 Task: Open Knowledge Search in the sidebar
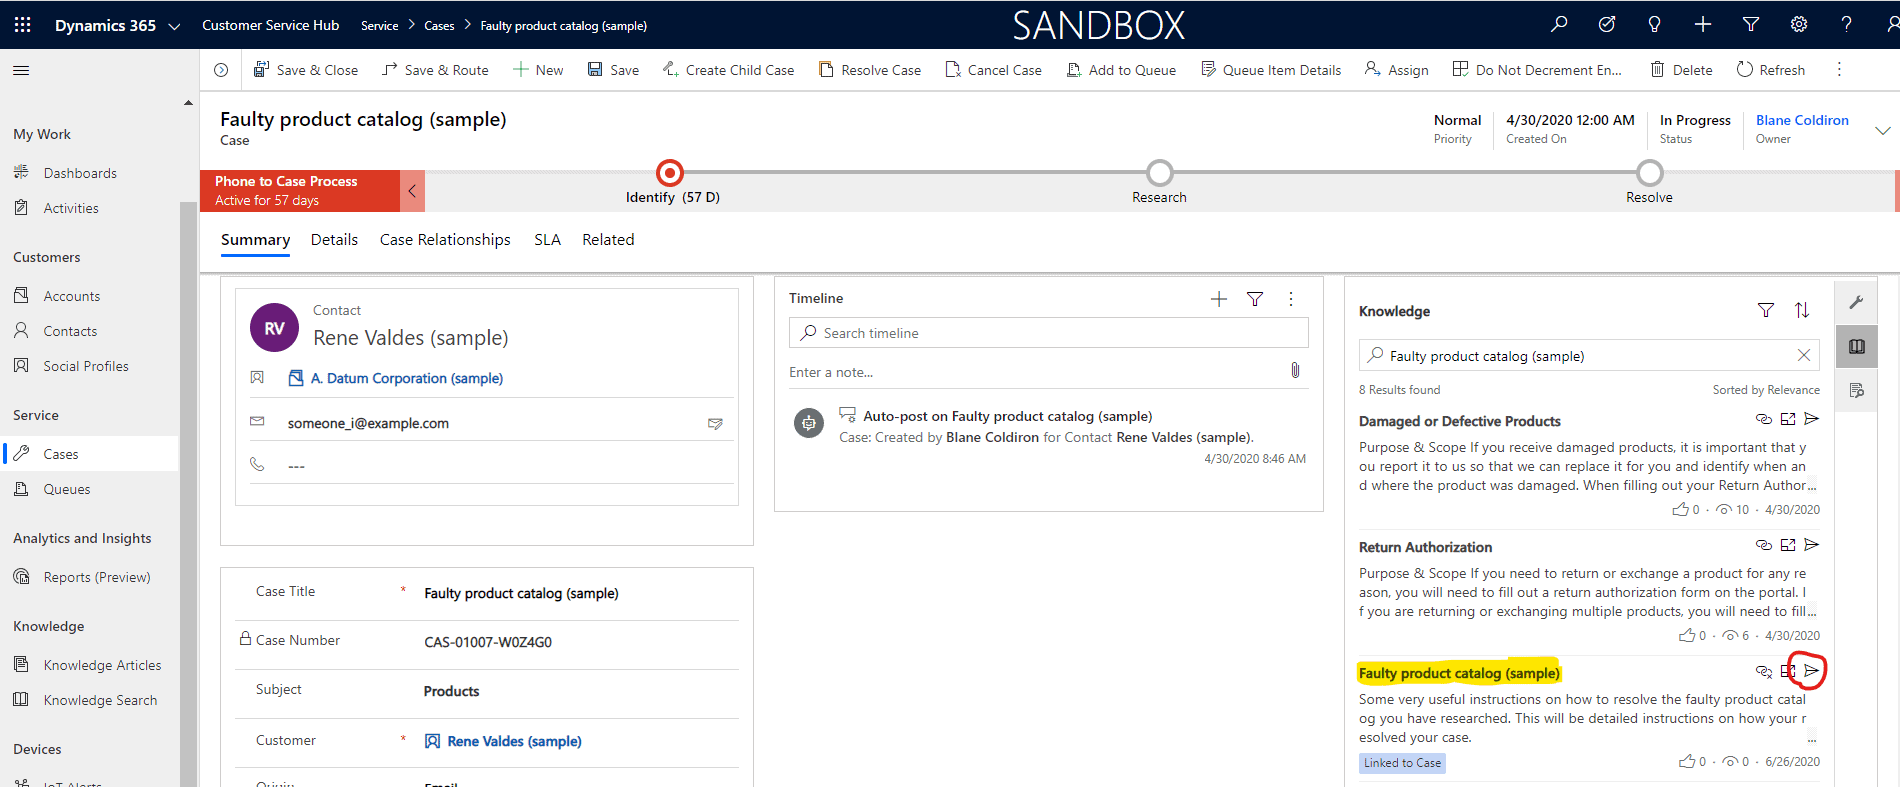(100, 700)
